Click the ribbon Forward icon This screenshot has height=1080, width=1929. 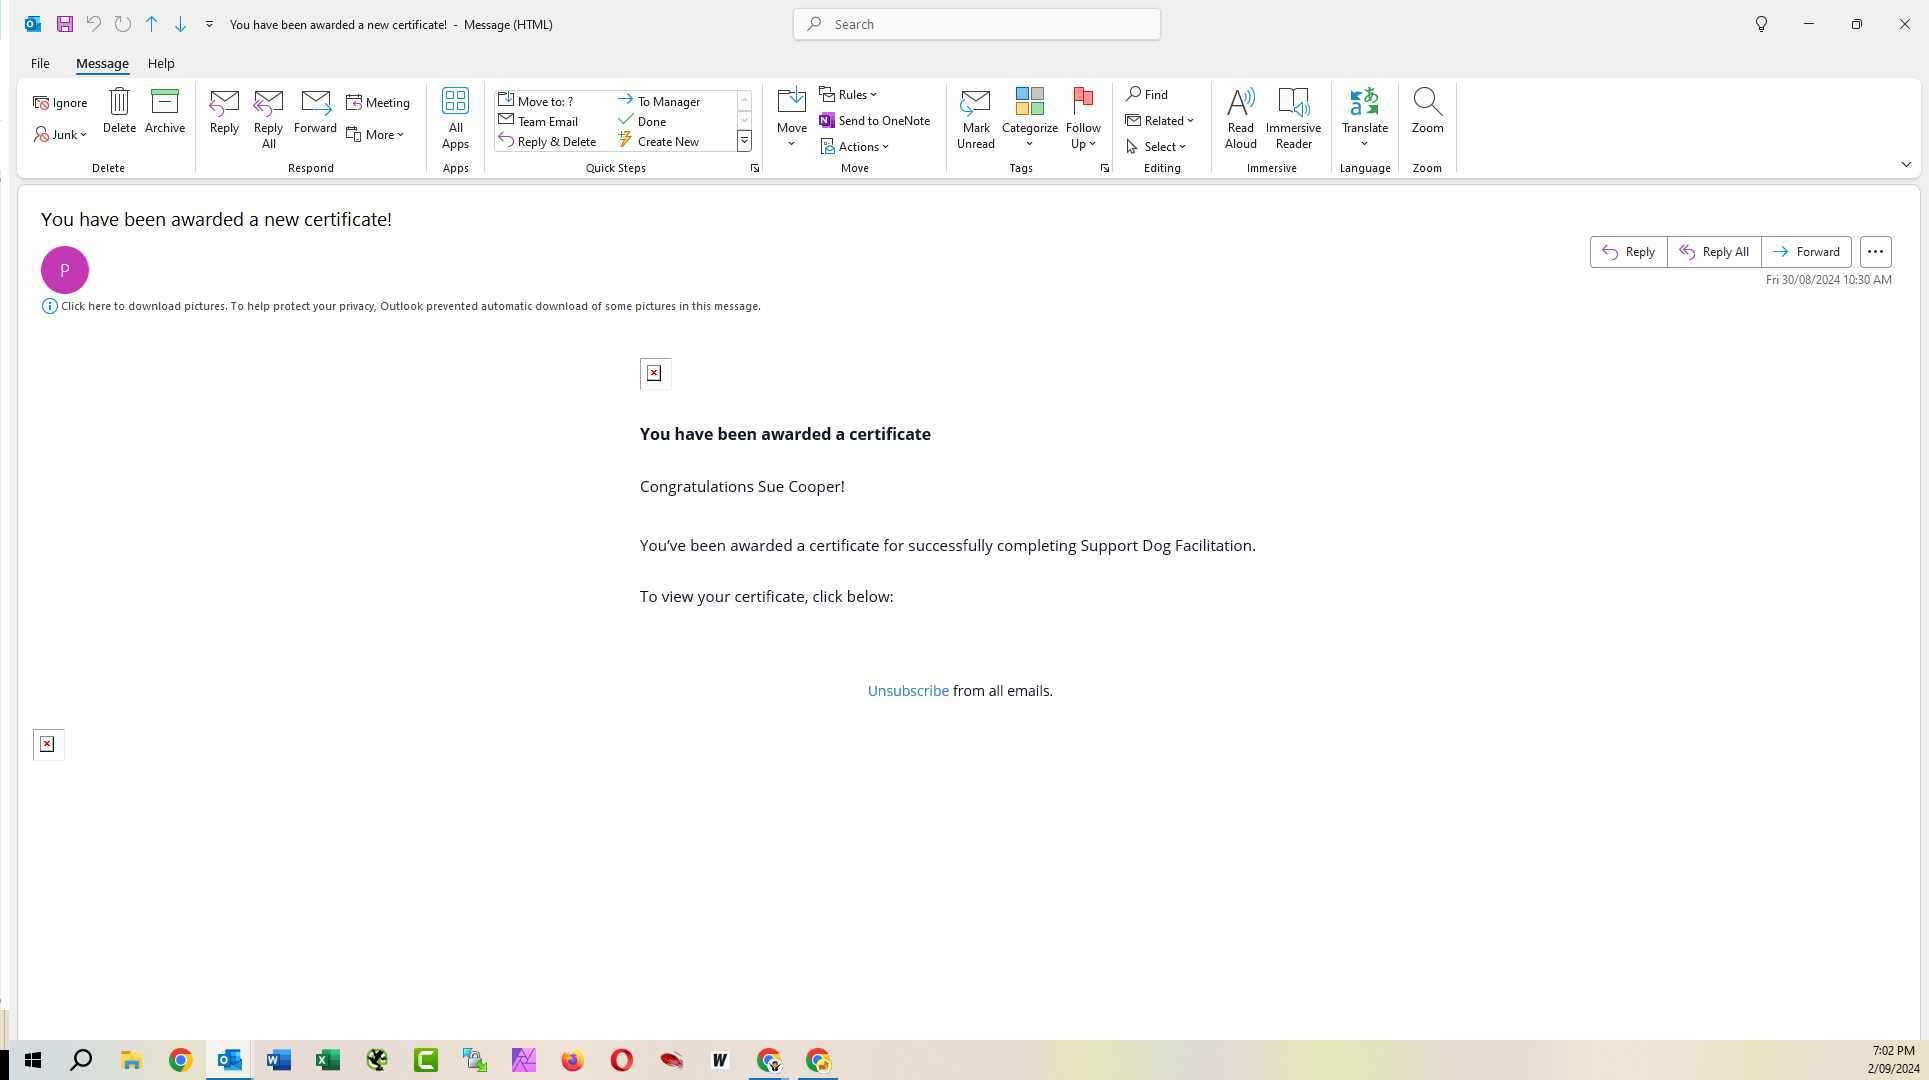coord(315,111)
